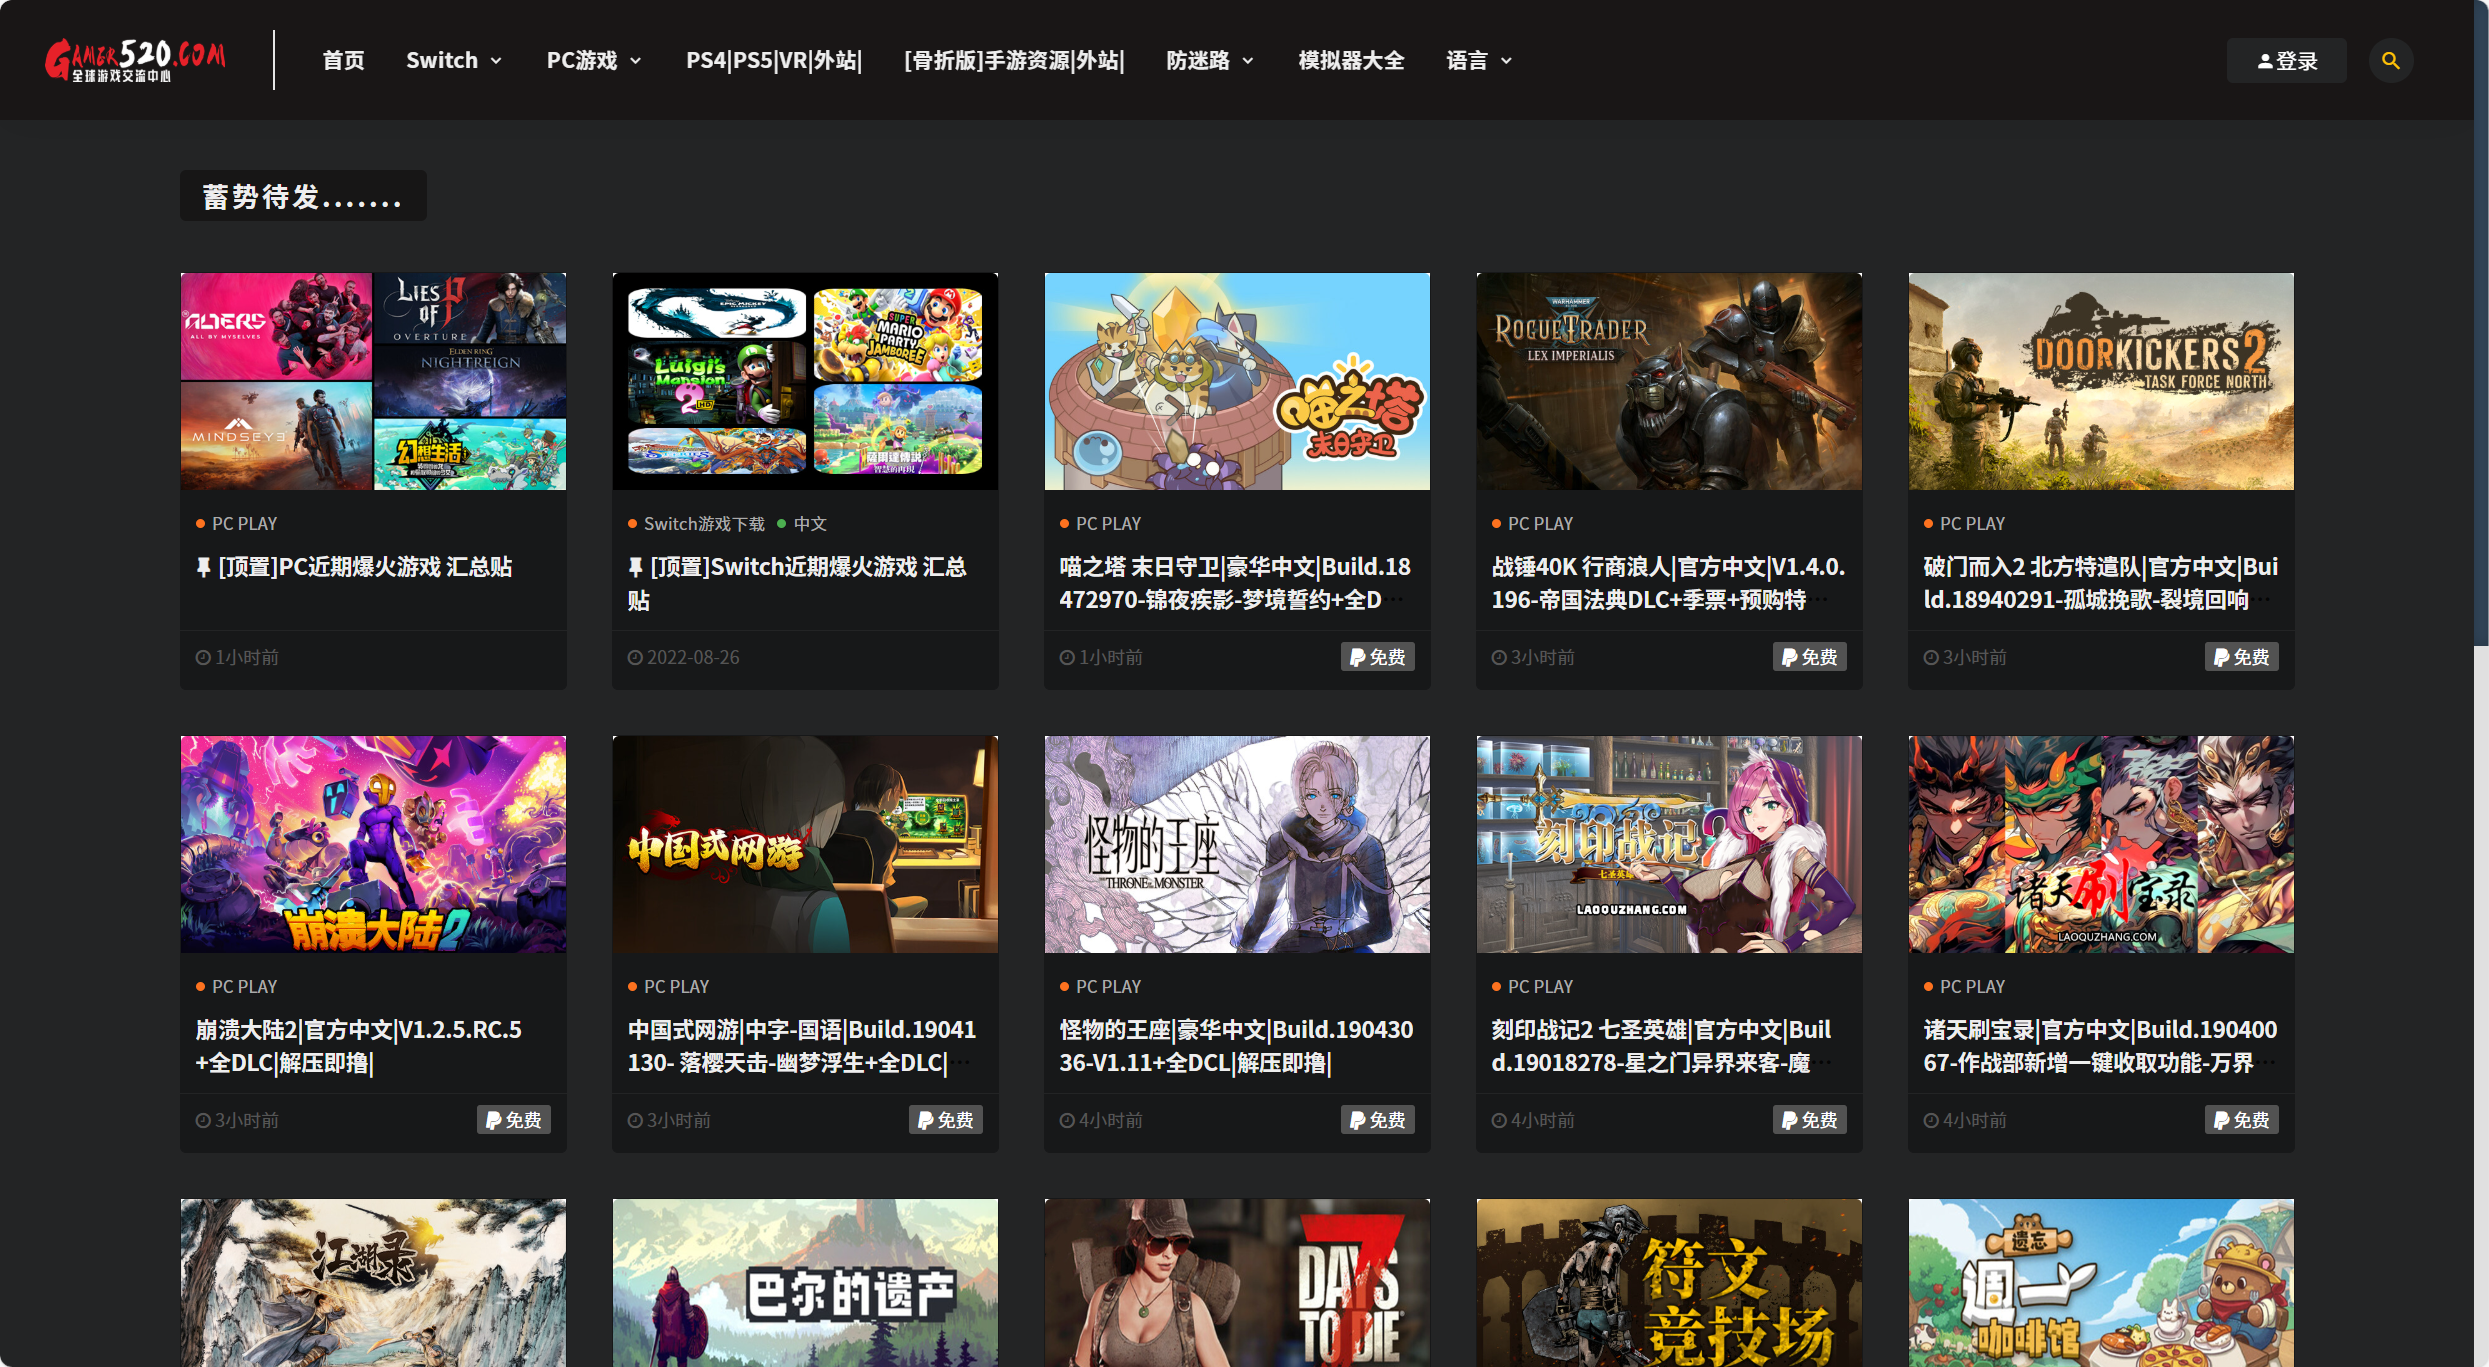Expand the PC游戏 menu dropdown

pyautogui.click(x=594, y=60)
